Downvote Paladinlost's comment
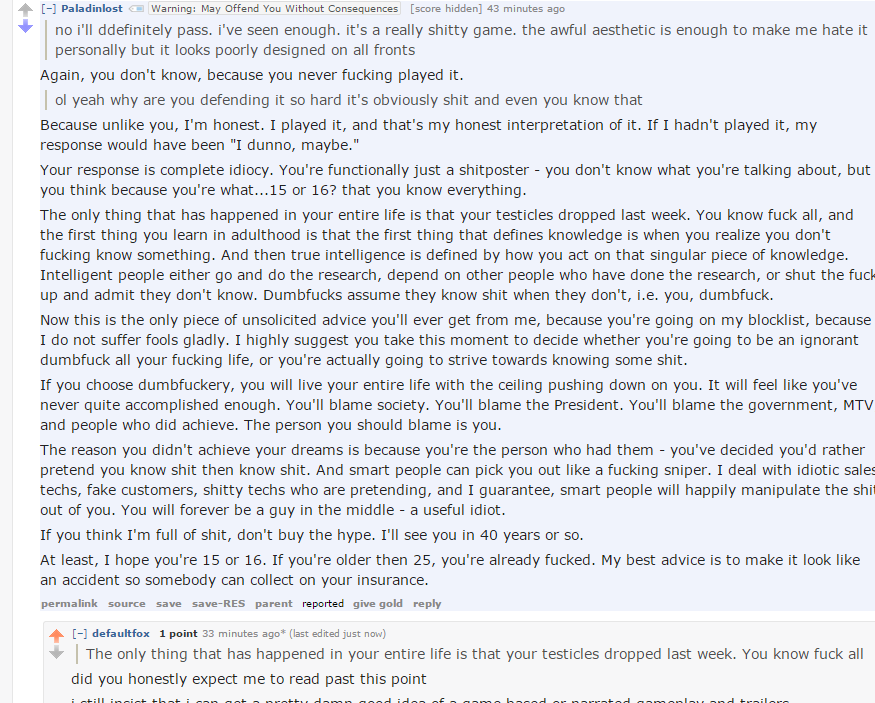This screenshot has width=875, height=703. coord(26,26)
